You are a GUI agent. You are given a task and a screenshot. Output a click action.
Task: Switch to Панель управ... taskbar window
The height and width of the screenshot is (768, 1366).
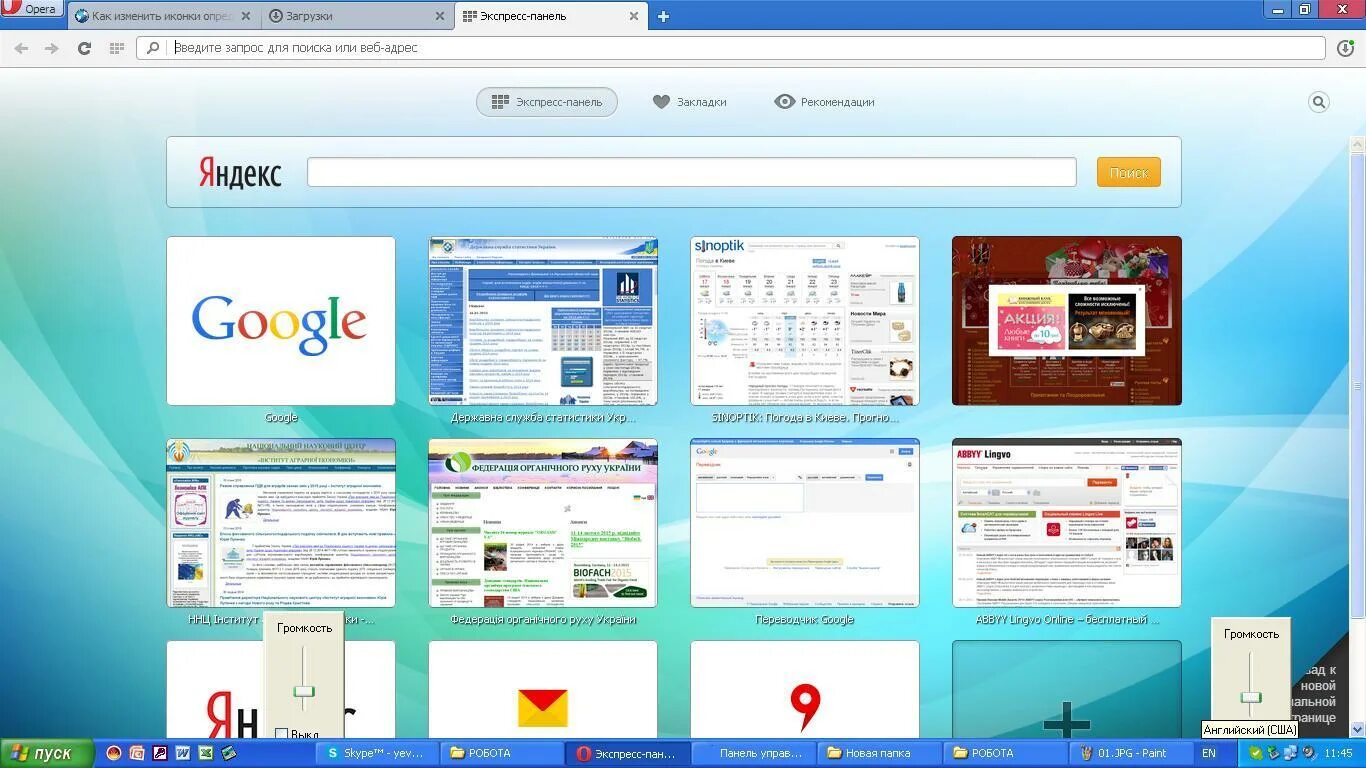tap(753, 753)
